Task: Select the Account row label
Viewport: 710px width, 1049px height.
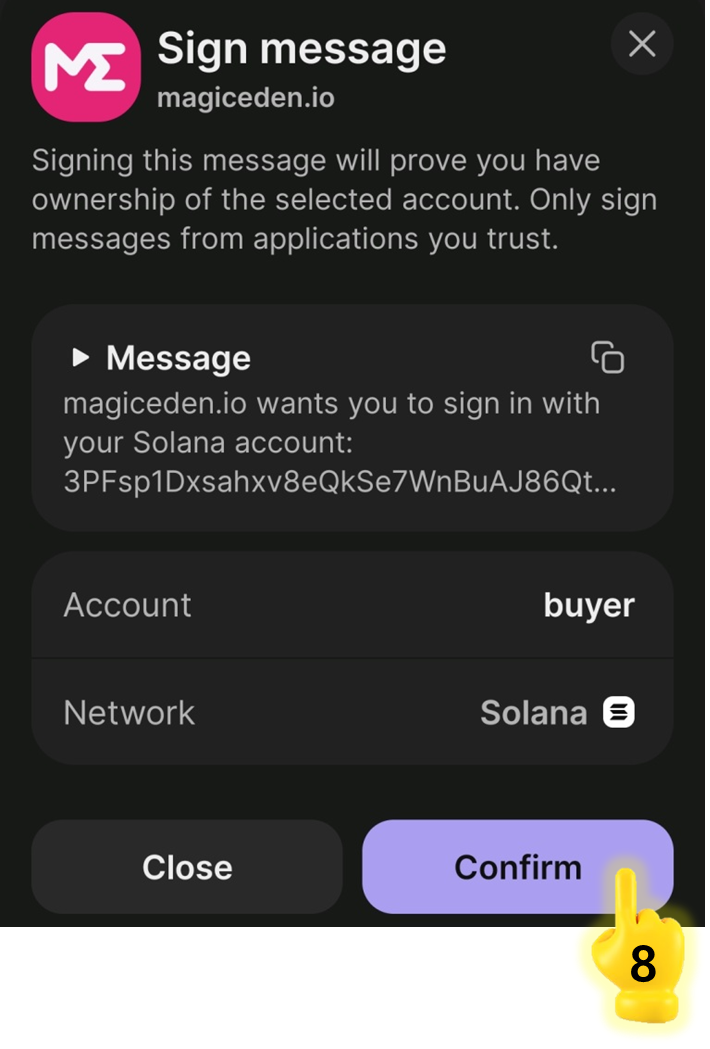Action: 127,605
